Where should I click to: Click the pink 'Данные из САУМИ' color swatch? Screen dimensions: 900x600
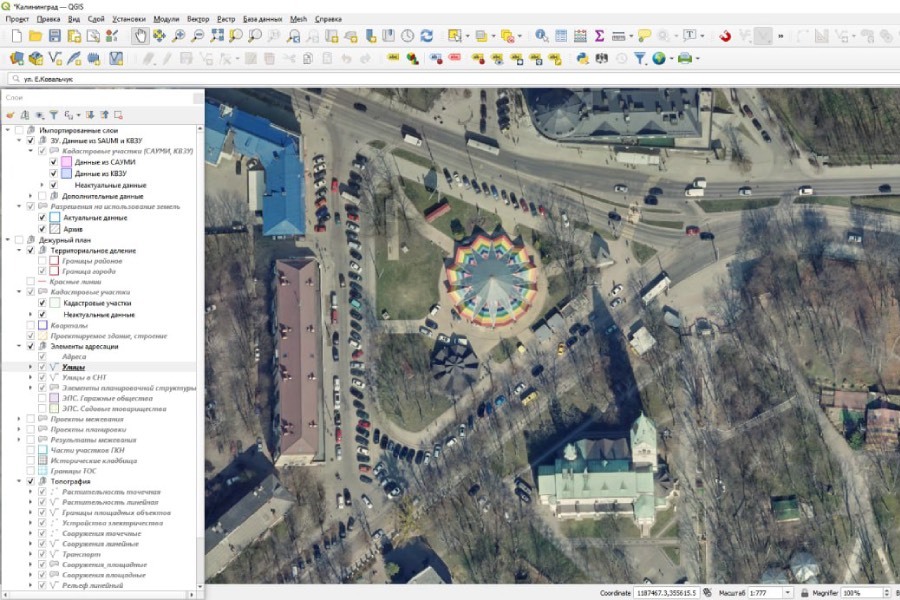click(66, 162)
